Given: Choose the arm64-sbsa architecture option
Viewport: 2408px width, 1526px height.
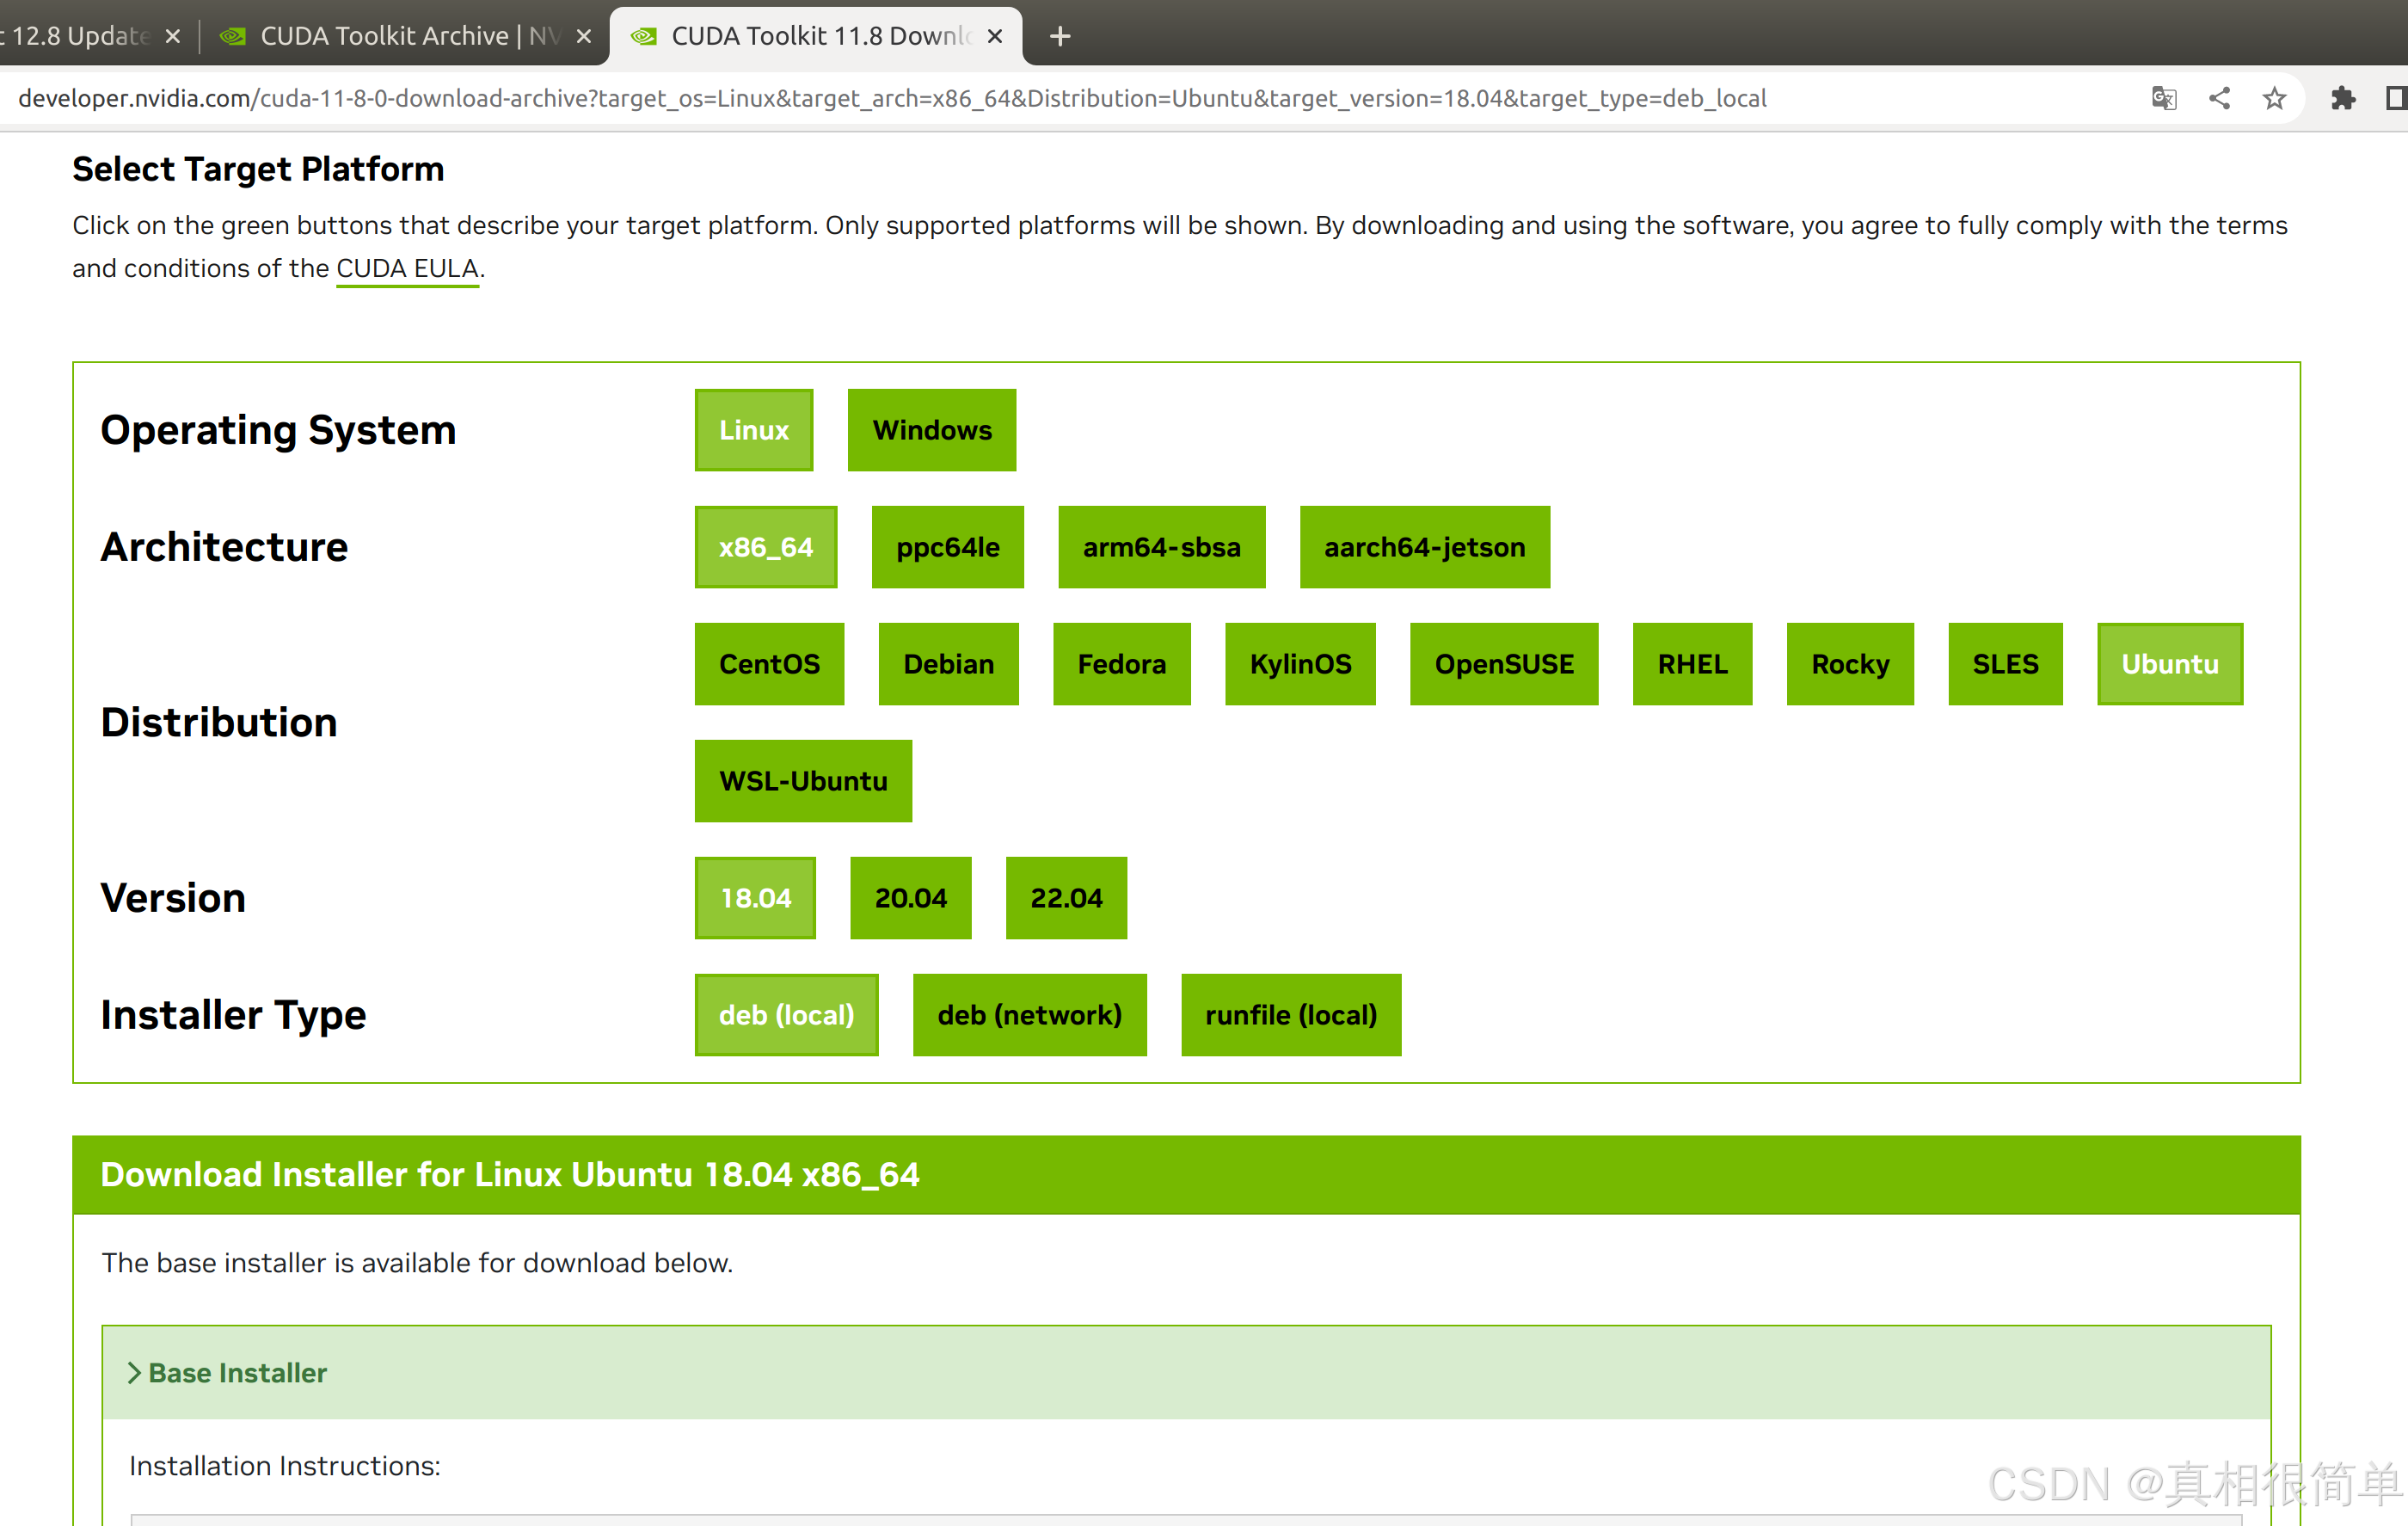Looking at the screenshot, I should tap(1161, 547).
